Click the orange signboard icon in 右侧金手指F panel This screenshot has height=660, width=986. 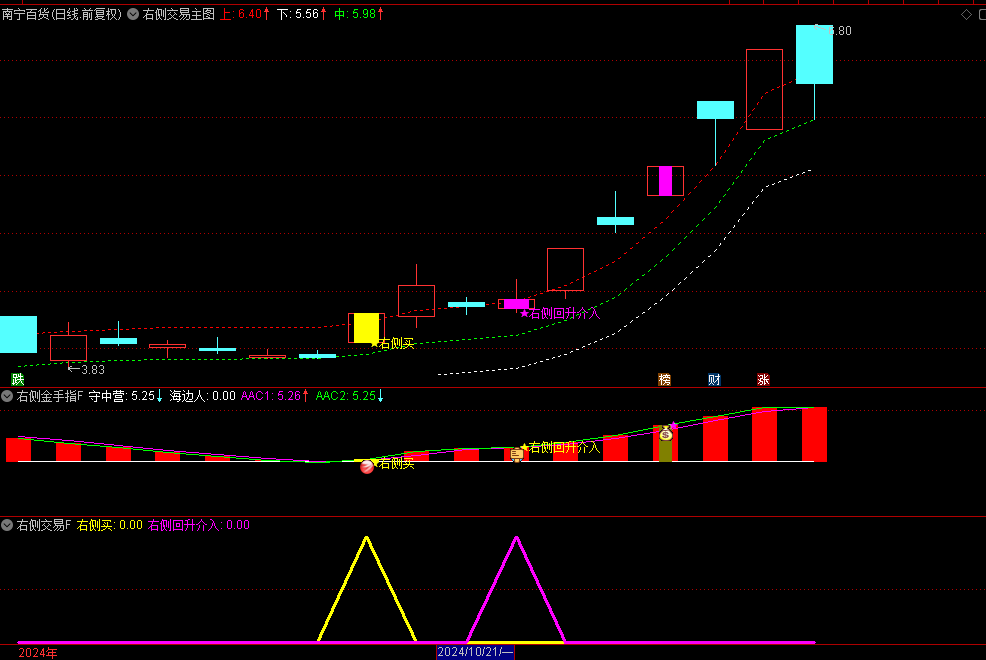516,454
